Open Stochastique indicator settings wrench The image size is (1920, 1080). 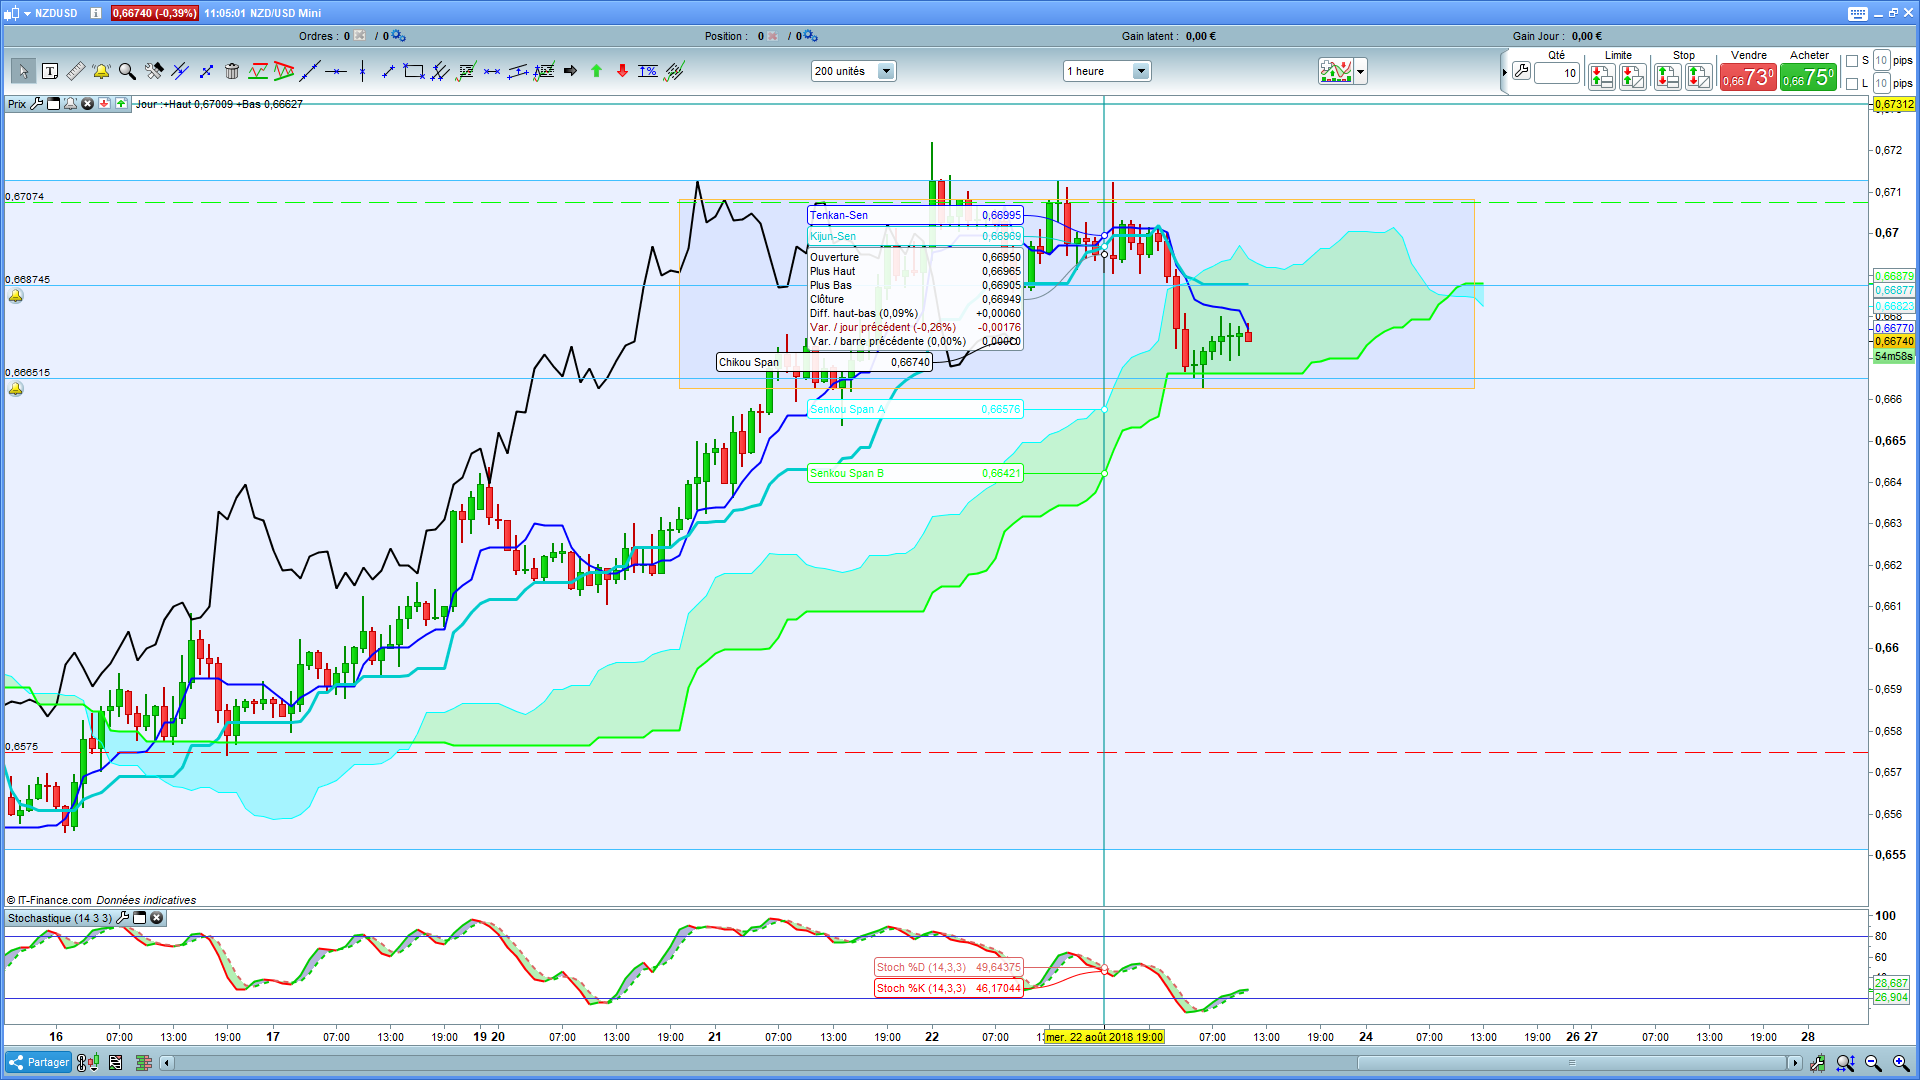tap(123, 918)
